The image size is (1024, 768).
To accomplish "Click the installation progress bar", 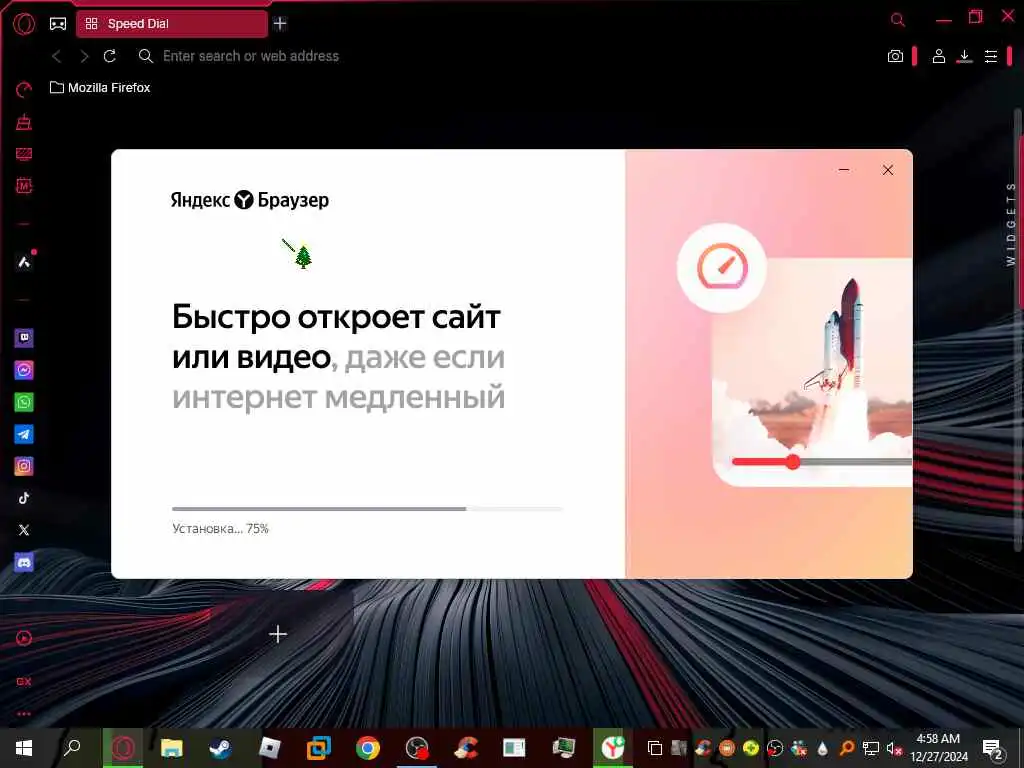I will [x=367, y=509].
